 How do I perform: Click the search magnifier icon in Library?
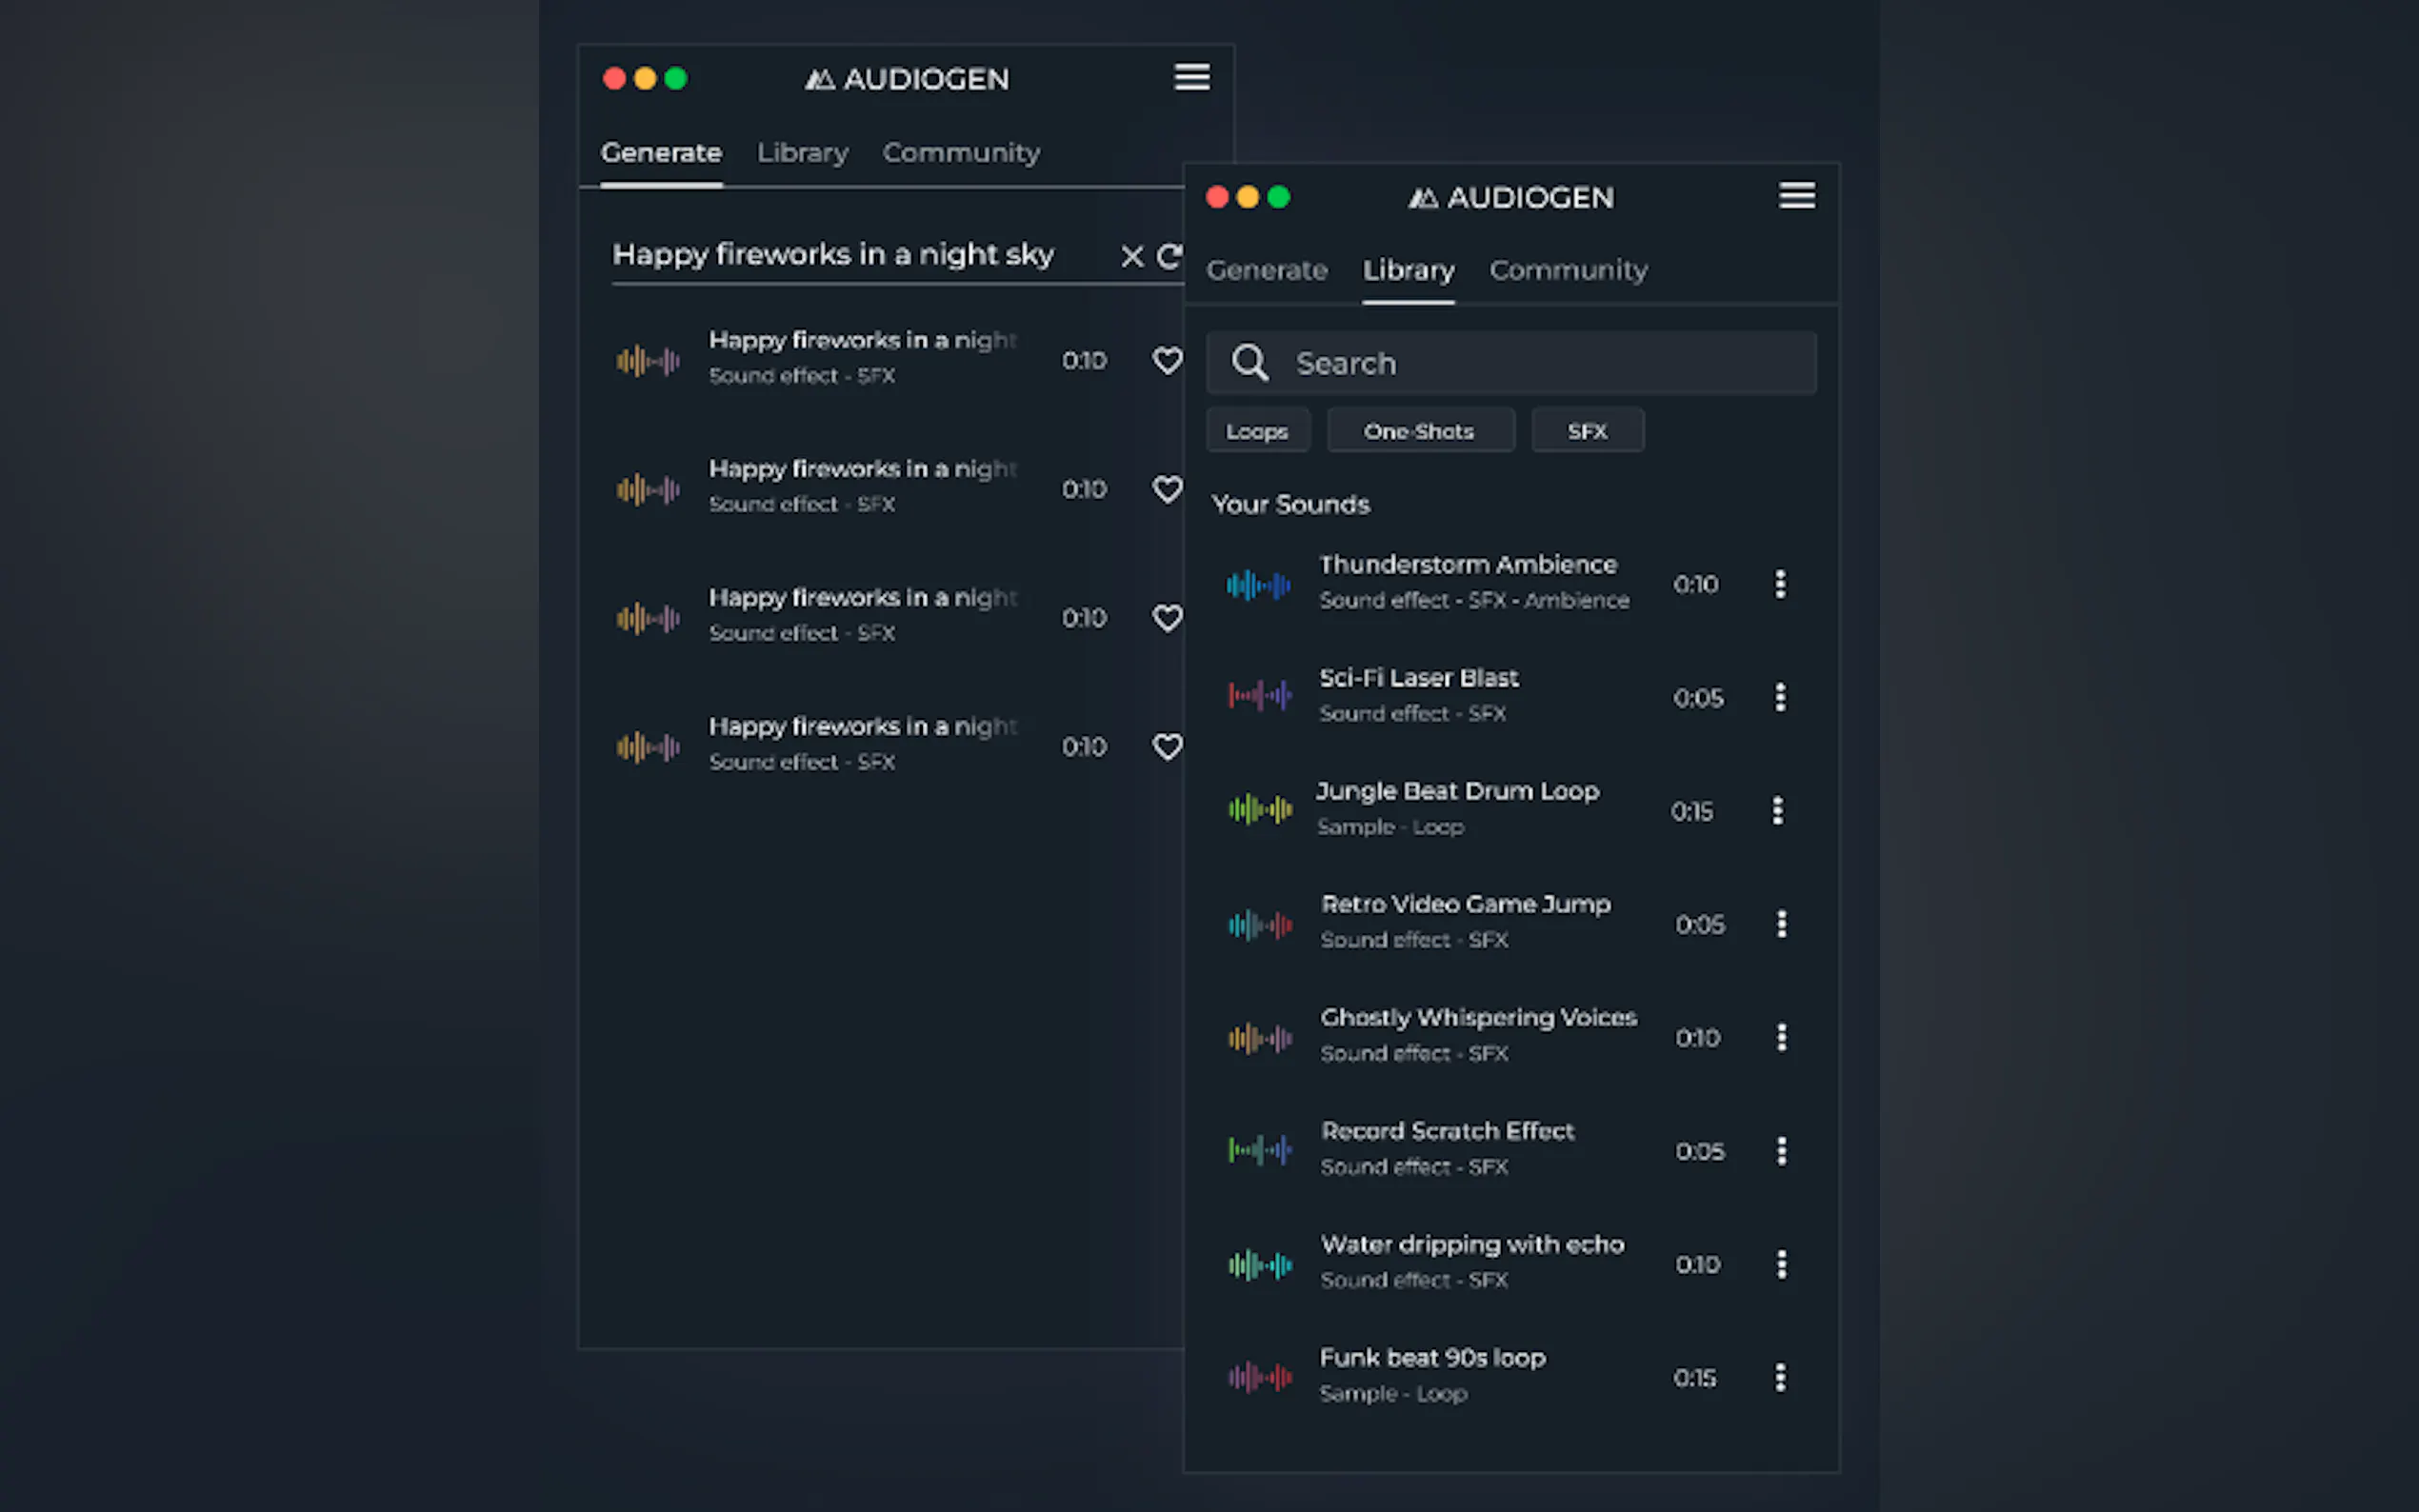point(1249,363)
